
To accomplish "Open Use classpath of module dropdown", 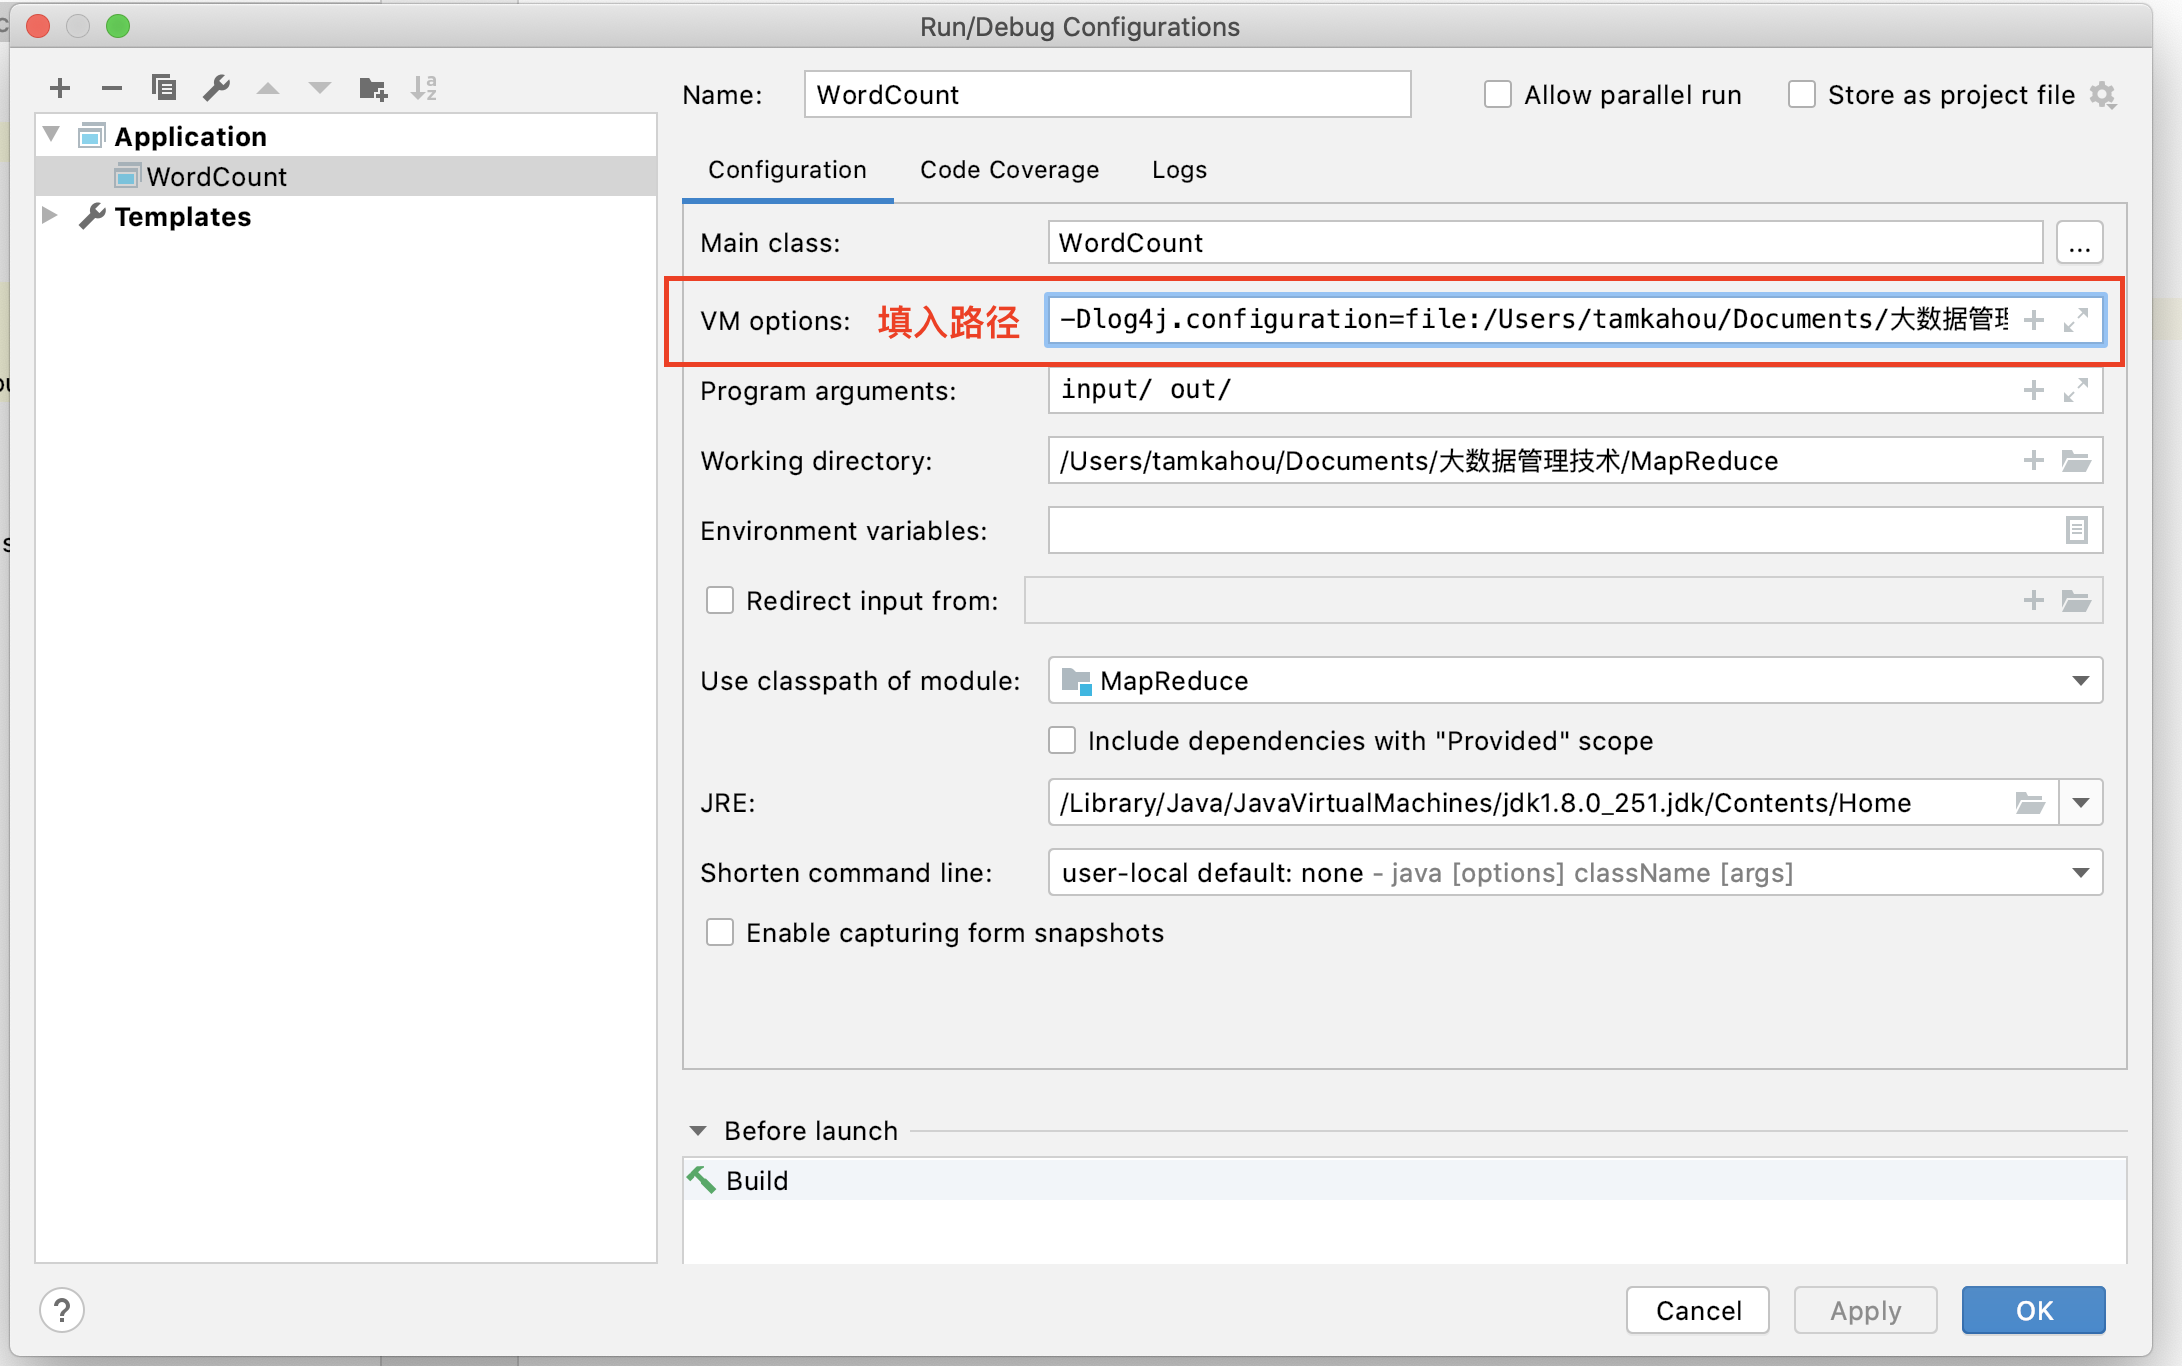I will (2081, 681).
